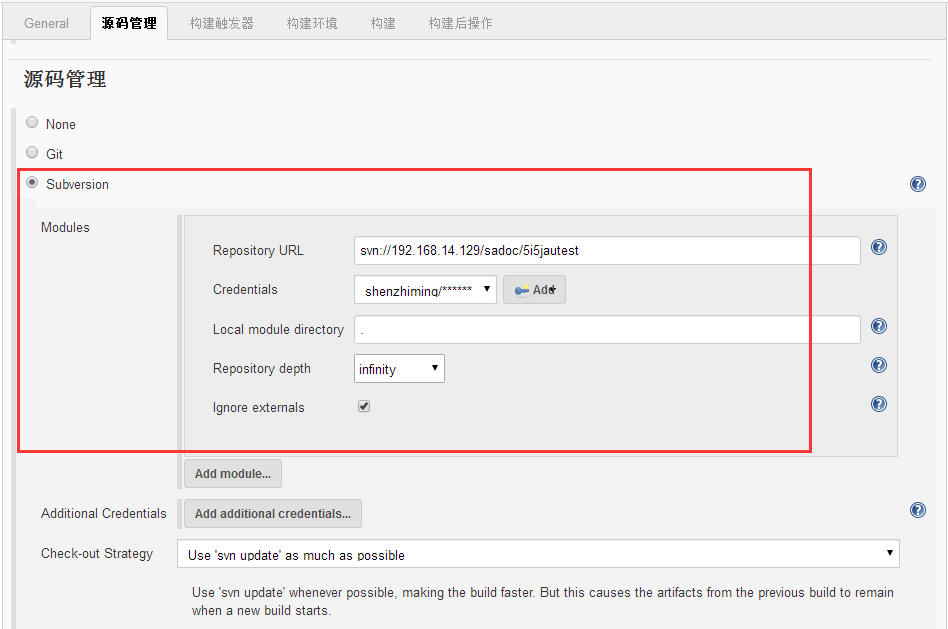
Task: Open the Check-out Strategy dropdown
Action: (x=538, y=553)
